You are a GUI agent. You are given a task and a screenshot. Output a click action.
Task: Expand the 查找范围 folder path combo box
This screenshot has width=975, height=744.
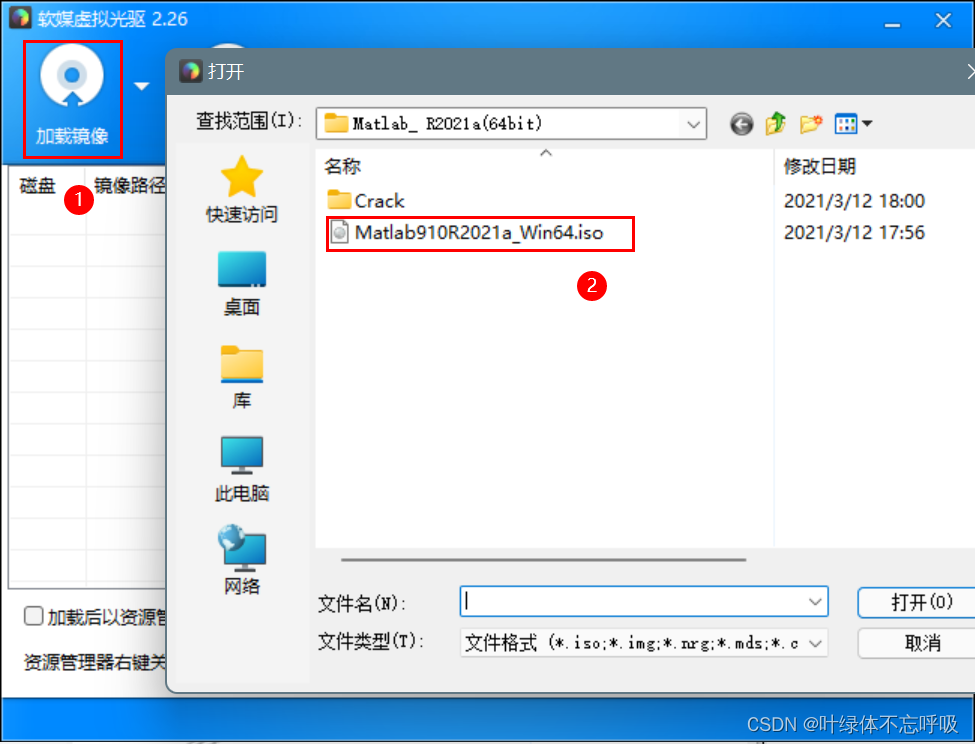click(x=511, y=123)
